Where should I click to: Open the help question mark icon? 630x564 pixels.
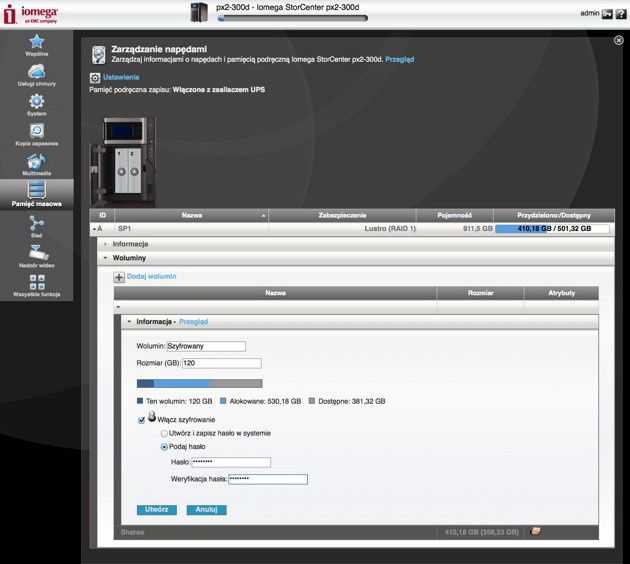621,14
